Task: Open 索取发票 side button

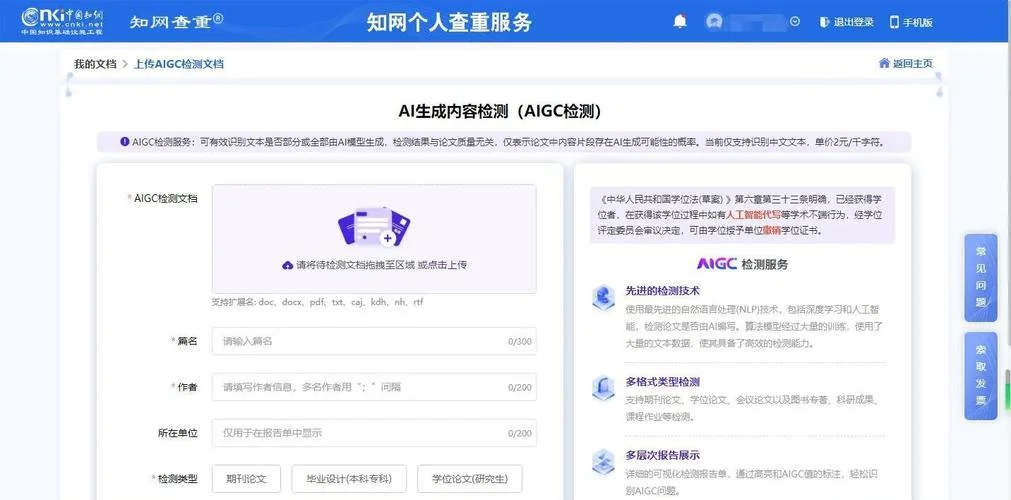Action: pyautogui.click(x=981, y=376)
